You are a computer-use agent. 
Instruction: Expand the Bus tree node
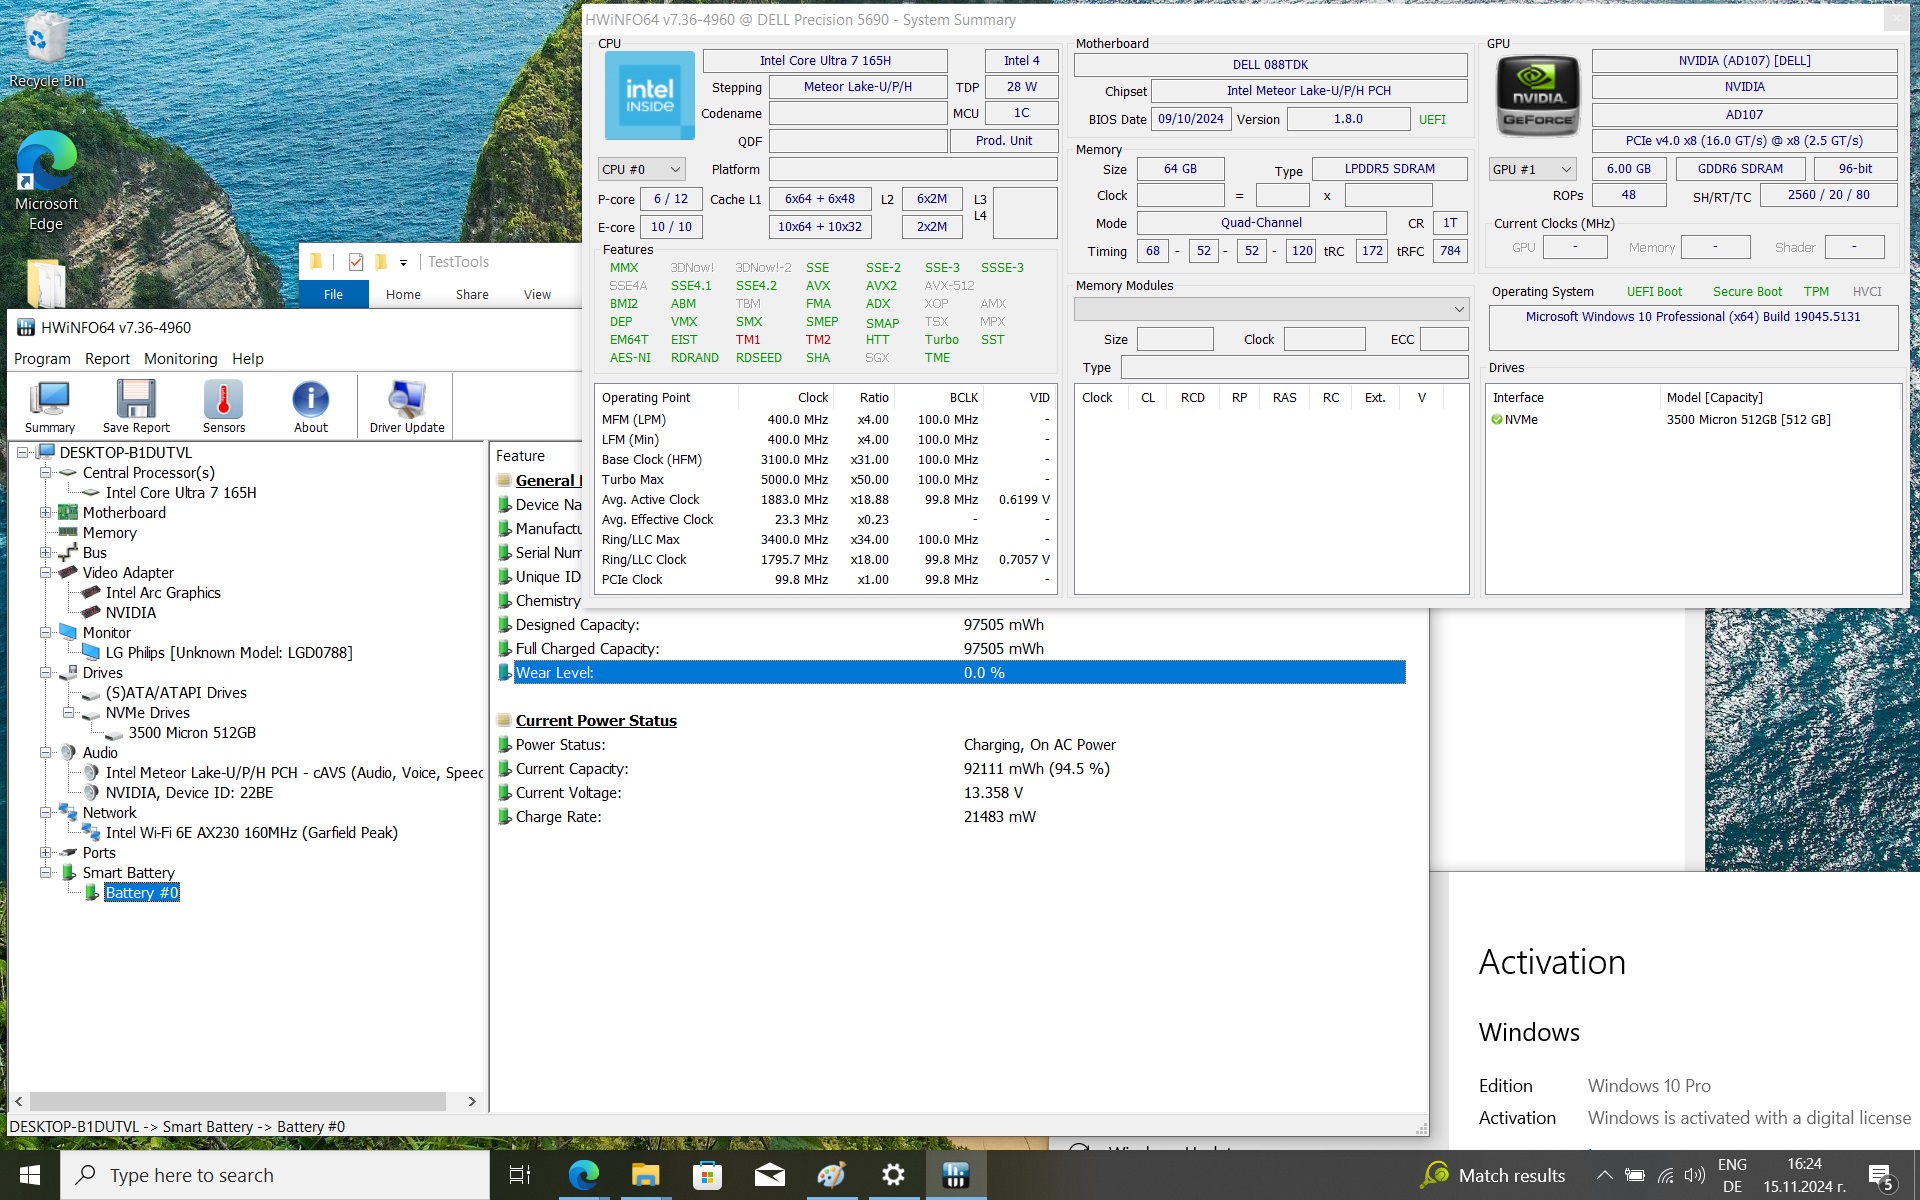pos(45,553)
